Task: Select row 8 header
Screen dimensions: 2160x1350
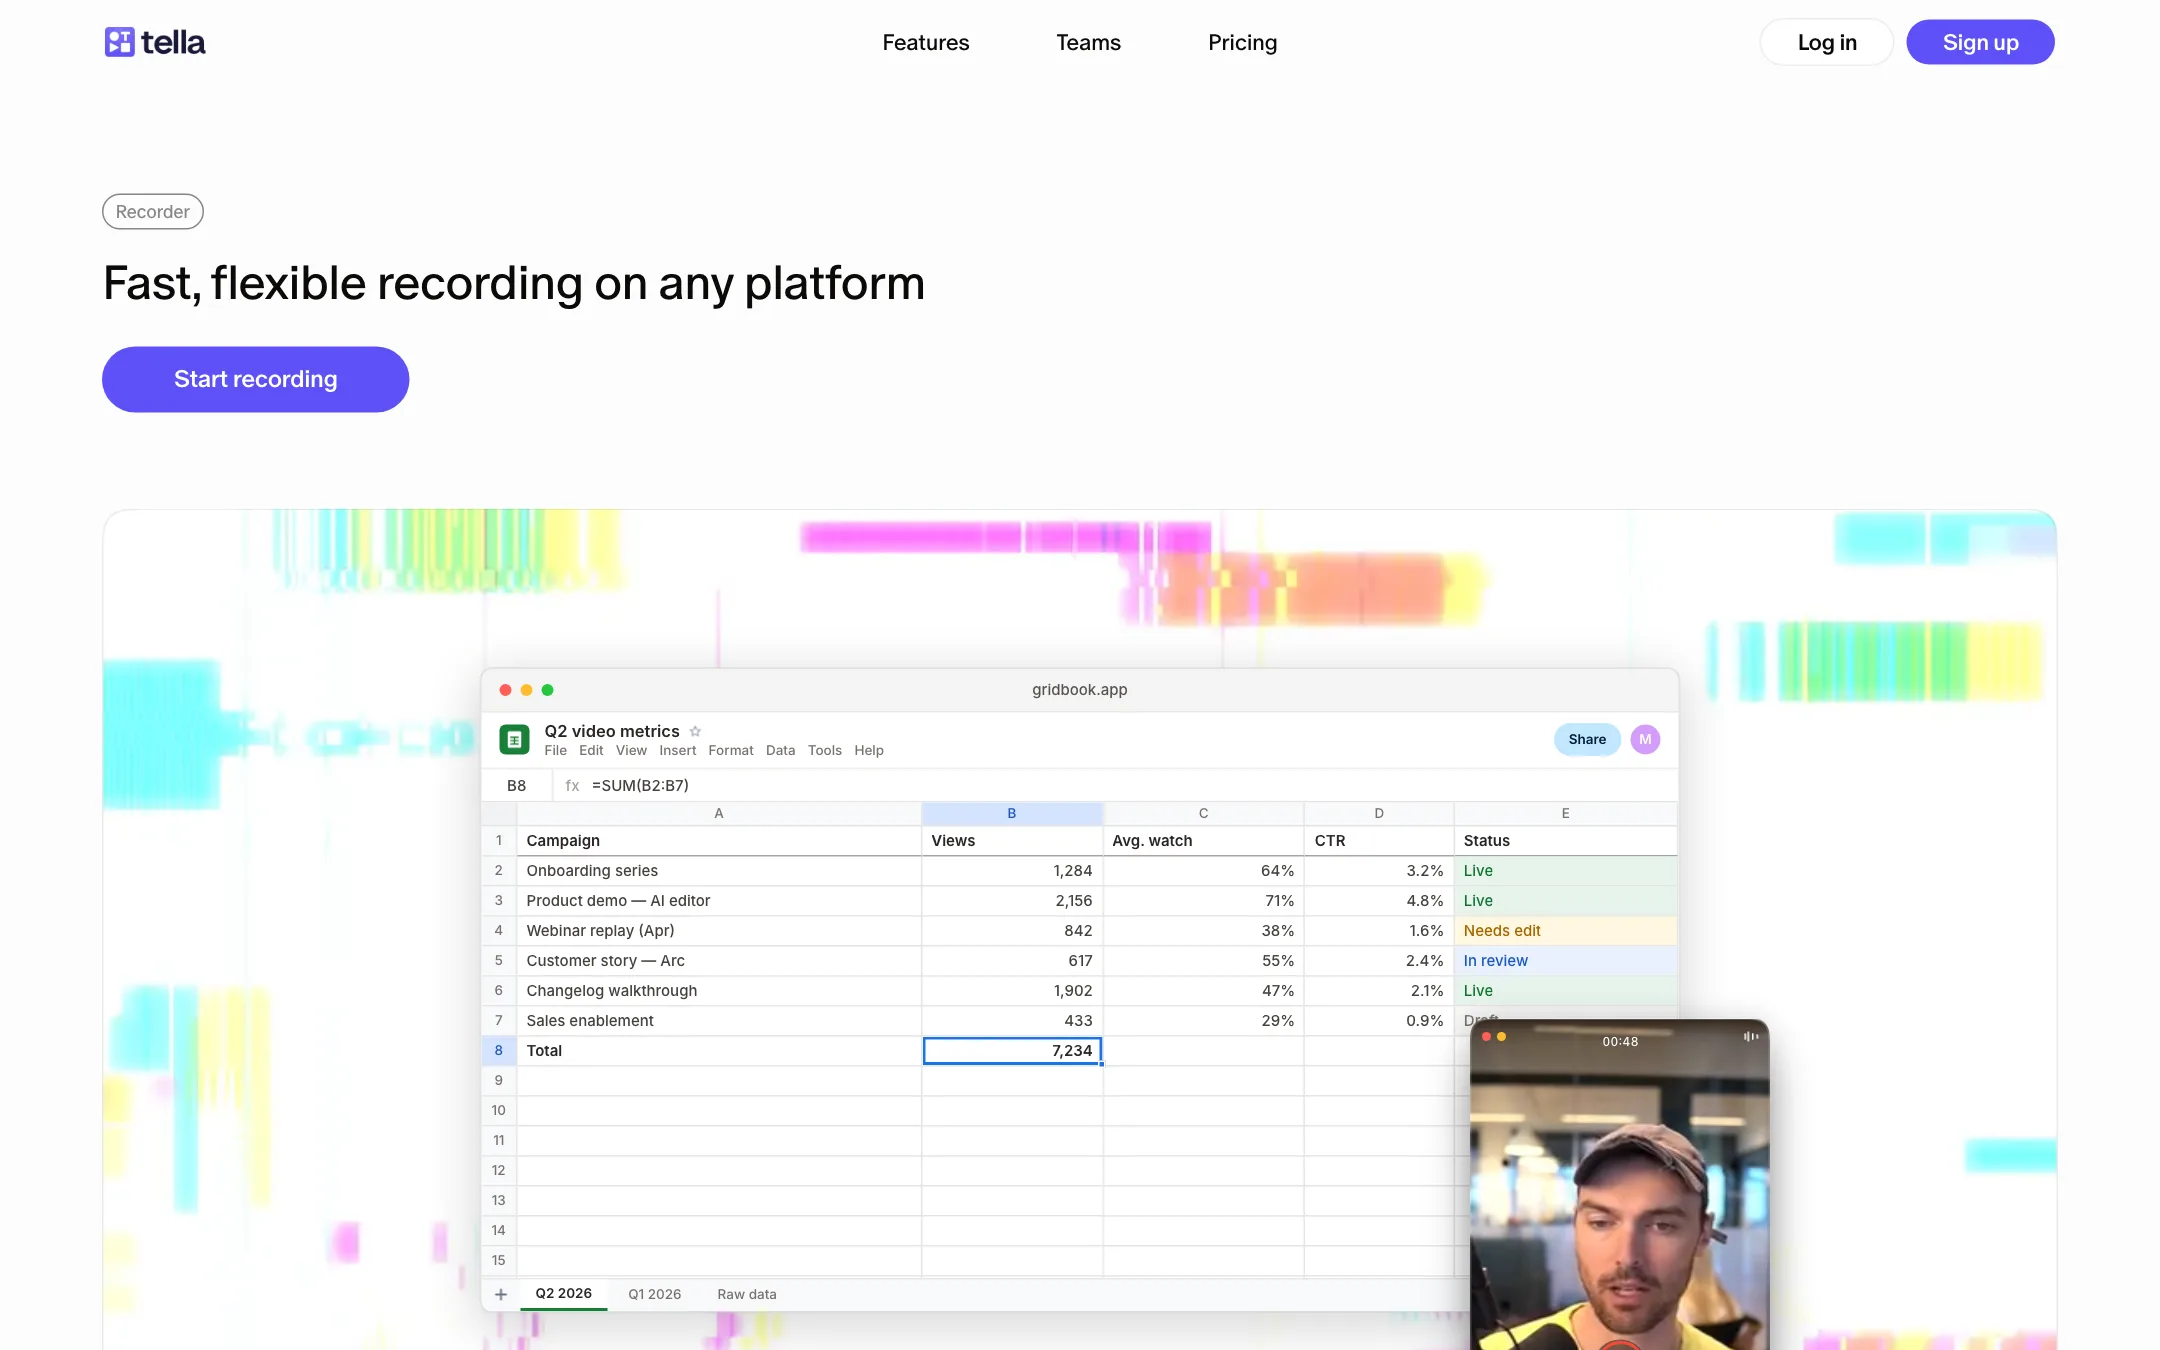Action: (x=499, y=1050)
